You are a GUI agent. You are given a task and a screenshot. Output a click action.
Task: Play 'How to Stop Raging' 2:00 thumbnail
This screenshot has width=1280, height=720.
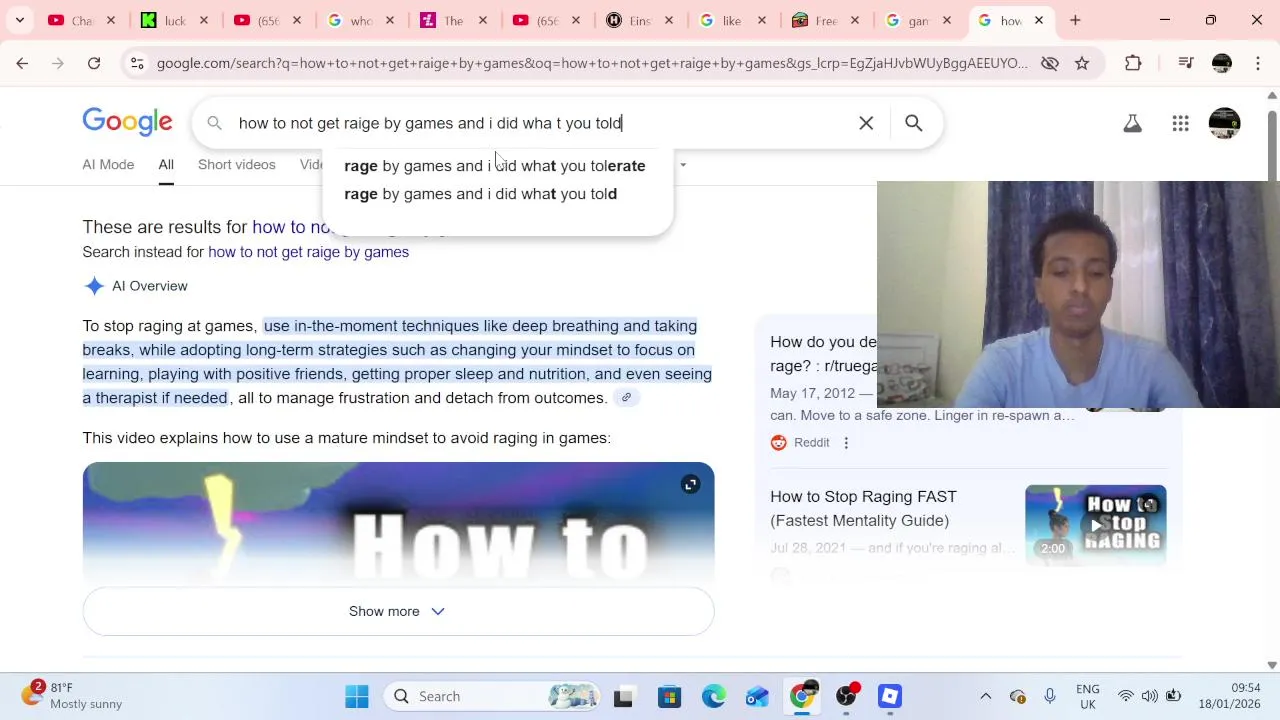click(x=1096, y=525)
